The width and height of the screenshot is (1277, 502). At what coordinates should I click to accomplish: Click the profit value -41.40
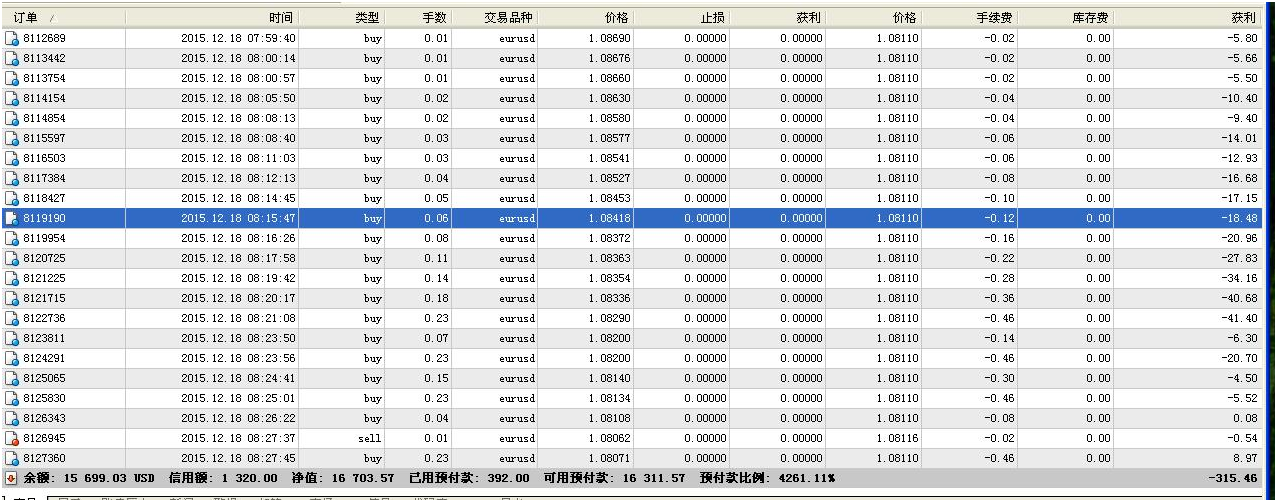tap(1238, 318)
